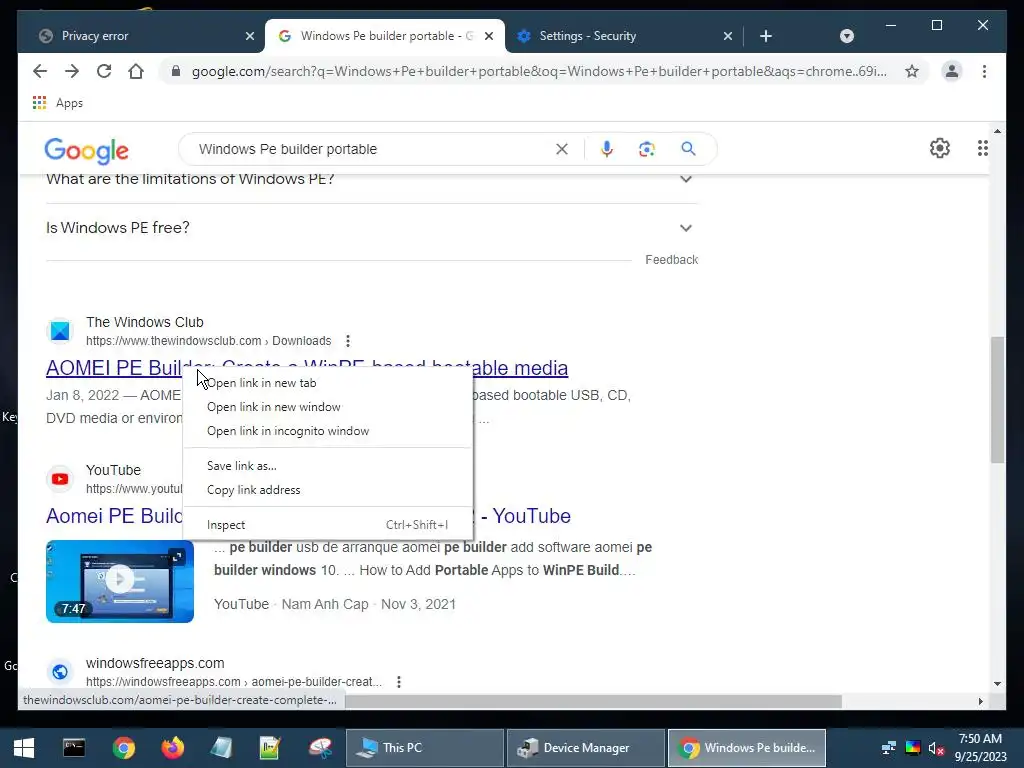
Task: Switch to the This PC window
Action: point(424,748)
